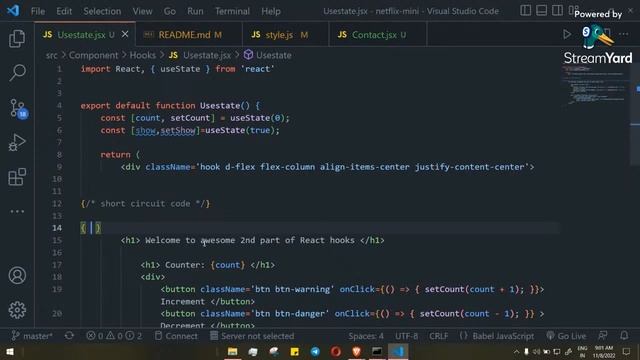Viewport: 640px width, 360px height.
Task: Expand the Component breadcrumb
Action: tap(93, 55)
